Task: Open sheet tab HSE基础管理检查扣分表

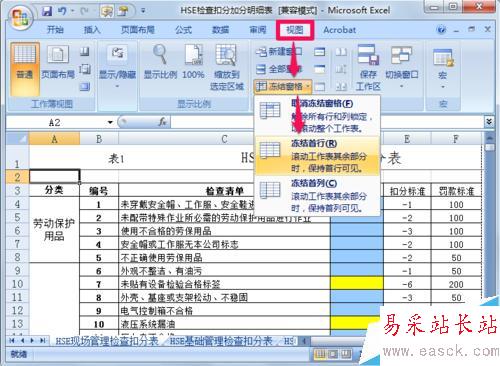Action: [x=221, y=341]
